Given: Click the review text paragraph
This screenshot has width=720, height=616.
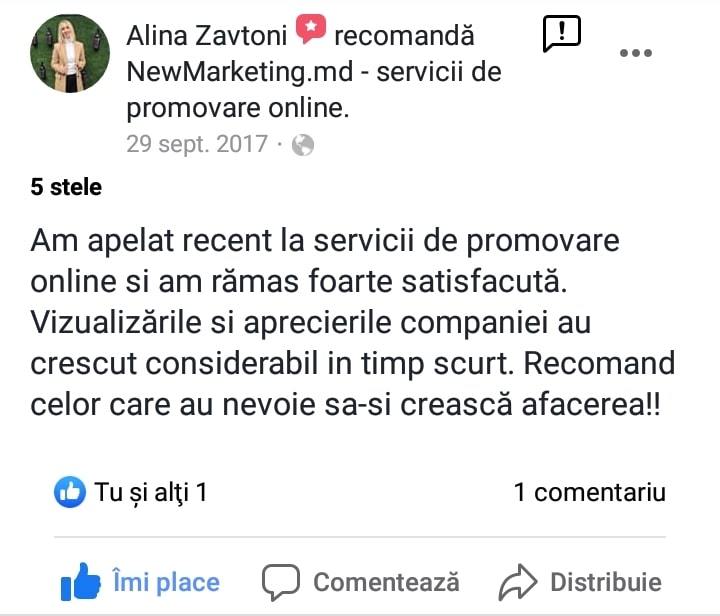Looking at the screenshot, I should point(353,323).
